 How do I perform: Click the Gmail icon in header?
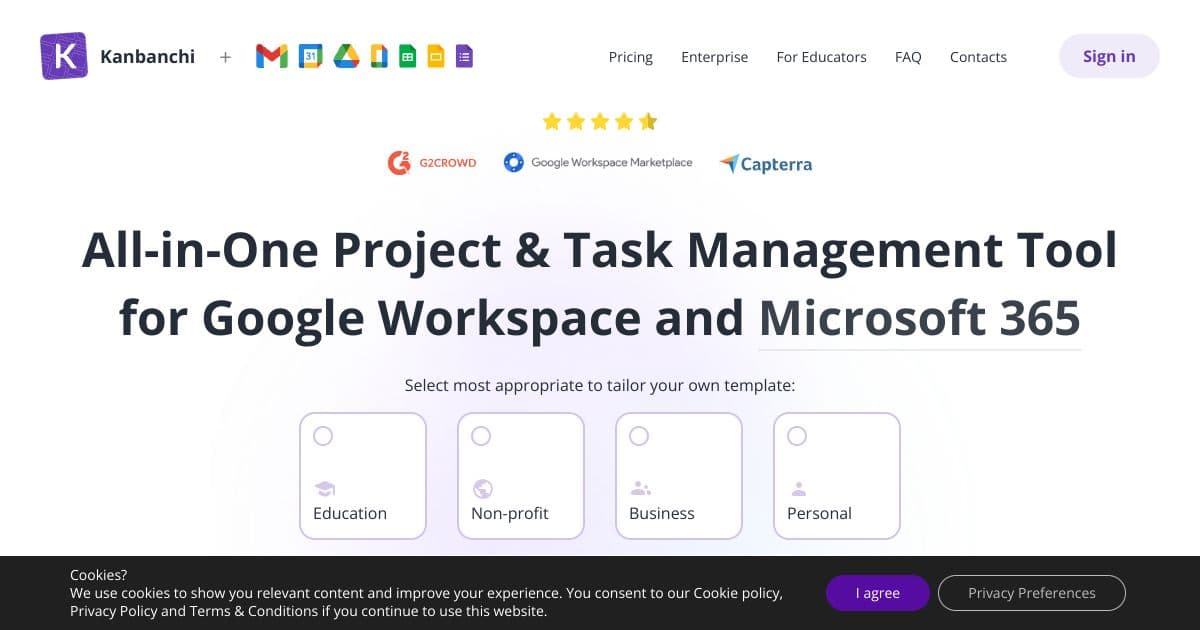point(271,57)
